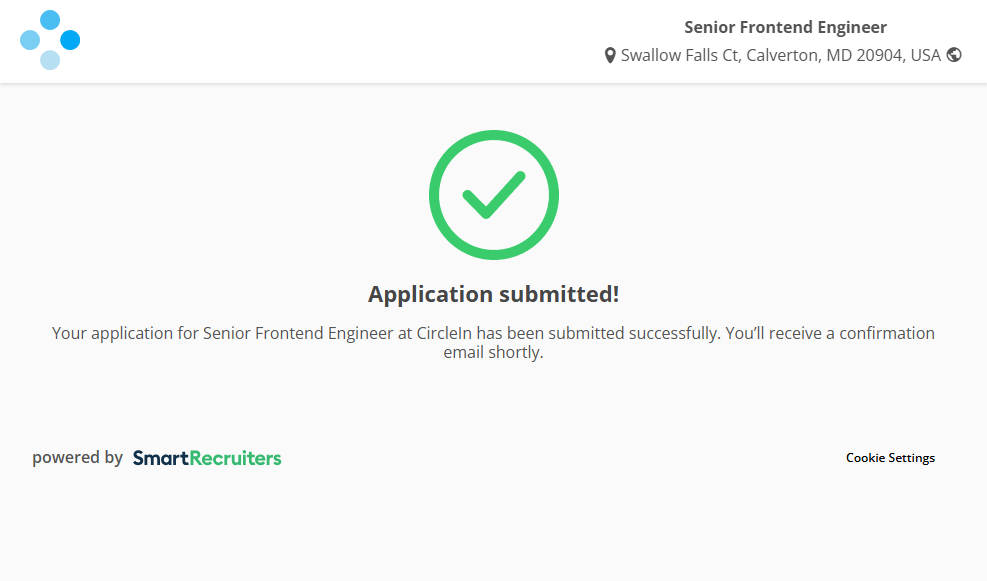
Task: Click "Calverton, MD 20904" in the location
Action: click(x=824, y=55)
